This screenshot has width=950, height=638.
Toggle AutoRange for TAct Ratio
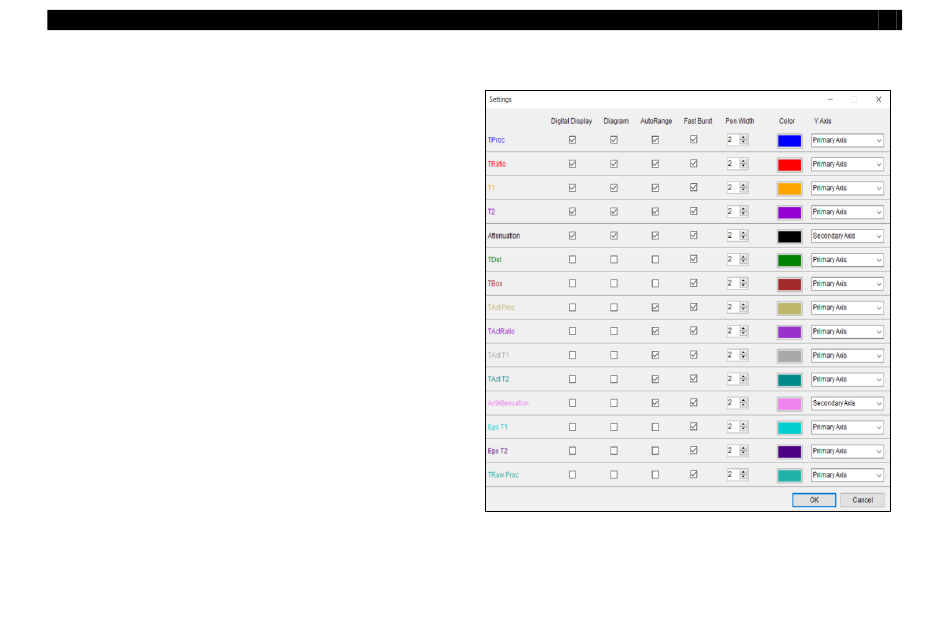point(655,331)
